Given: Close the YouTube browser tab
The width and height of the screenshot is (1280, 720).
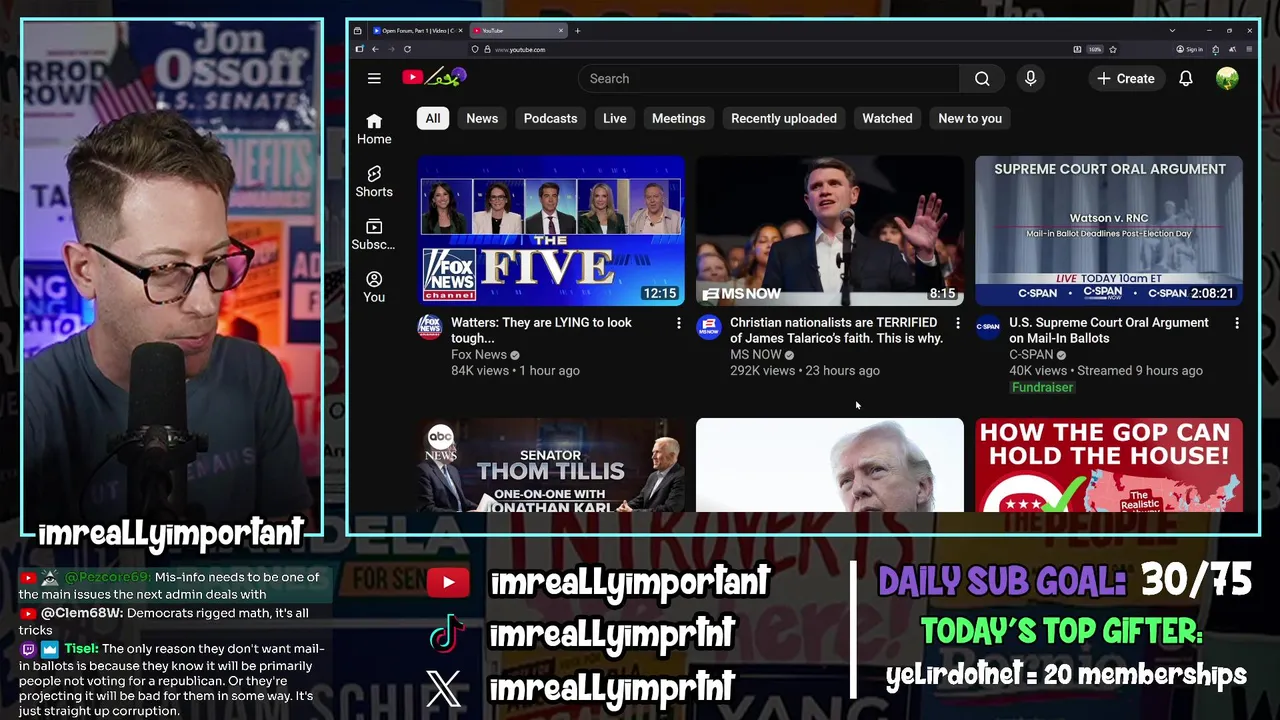Looking at the screenshot, I should click(560, 31).
